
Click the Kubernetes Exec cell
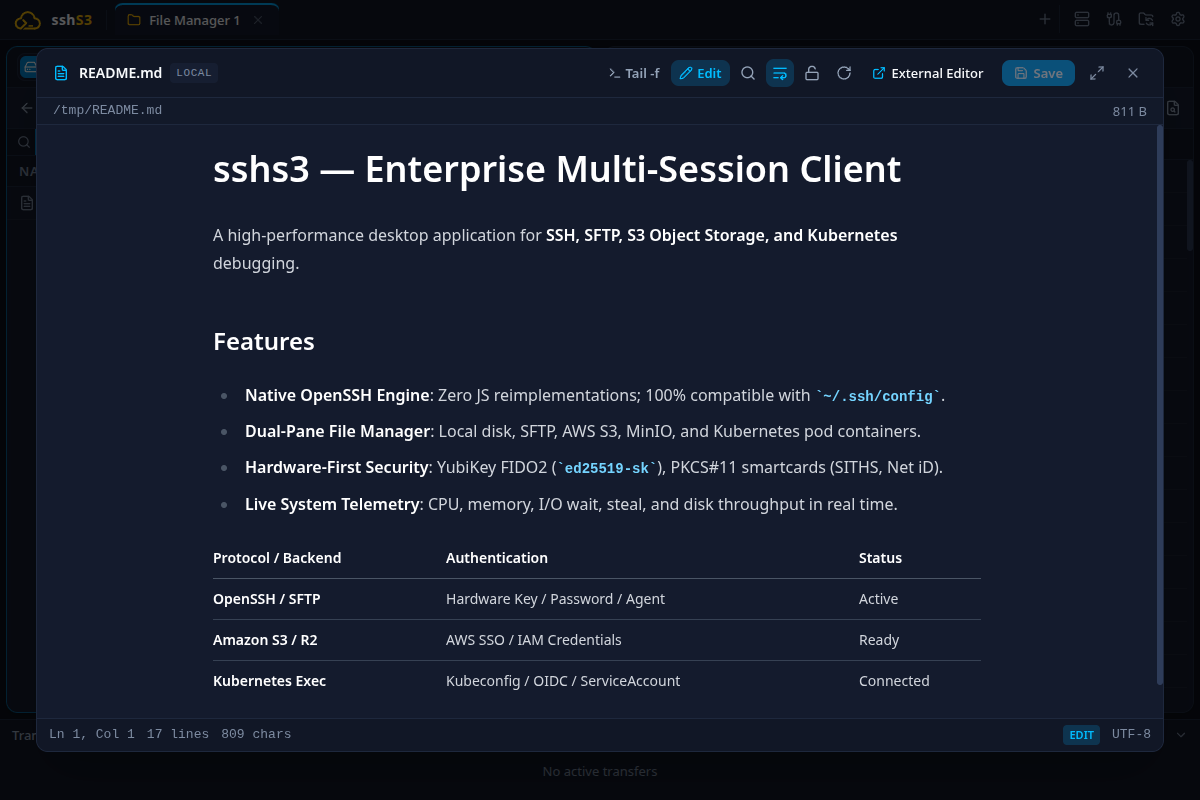[270, 681]
